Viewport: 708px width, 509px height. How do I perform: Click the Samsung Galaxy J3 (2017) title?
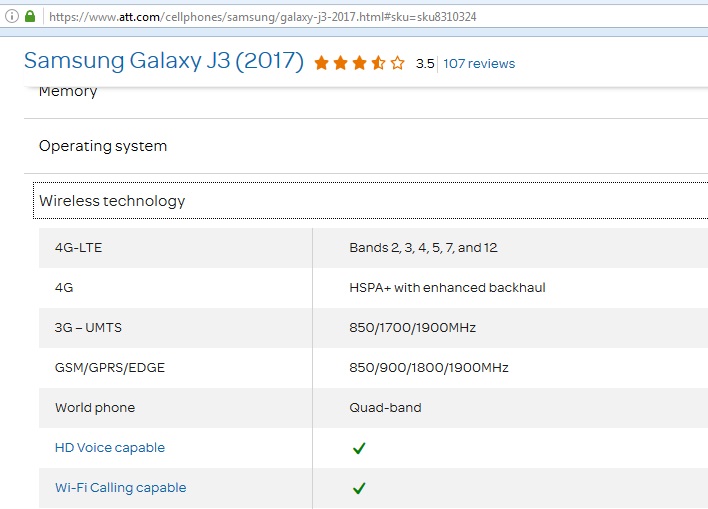[x=163, y=61]
